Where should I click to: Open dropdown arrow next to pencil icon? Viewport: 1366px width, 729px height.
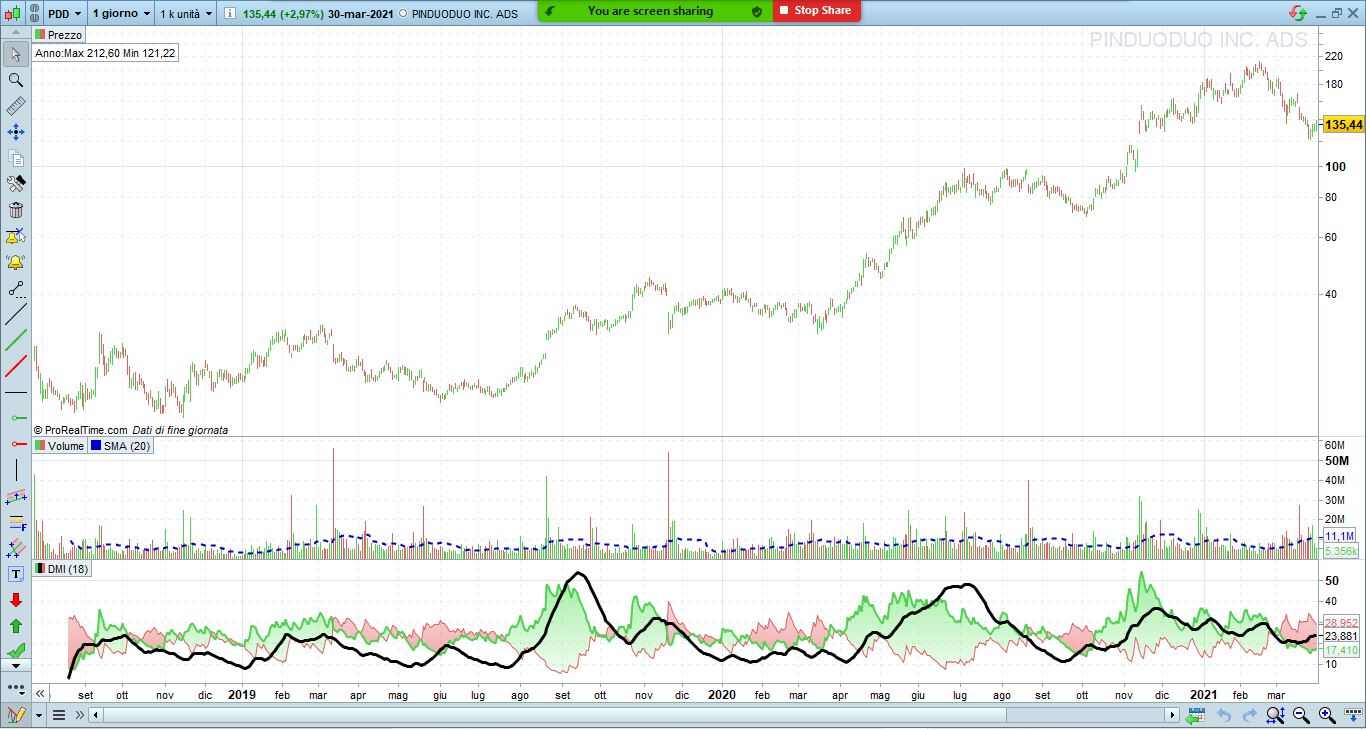click(39, 715)
